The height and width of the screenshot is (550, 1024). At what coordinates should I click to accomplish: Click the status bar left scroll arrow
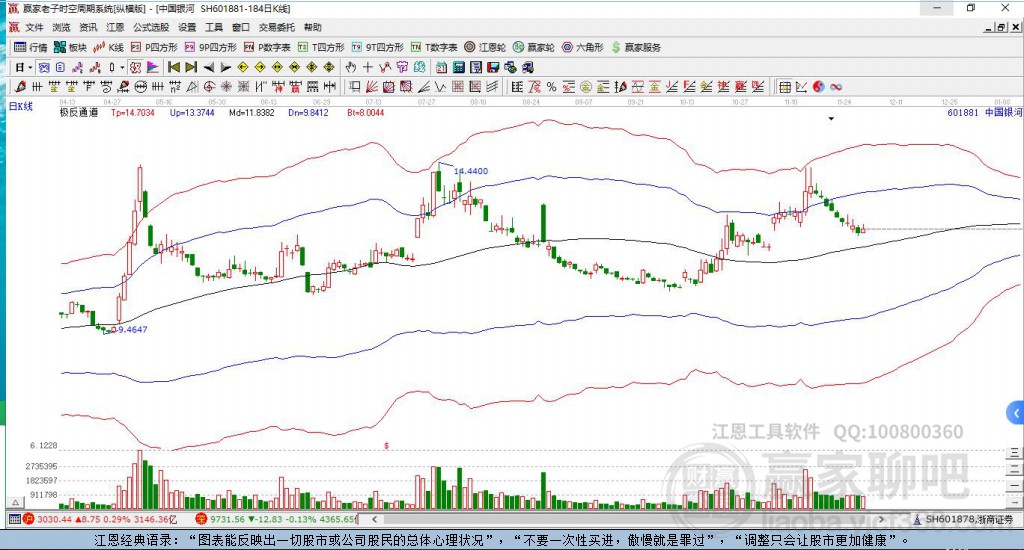[x=374, y=519]
